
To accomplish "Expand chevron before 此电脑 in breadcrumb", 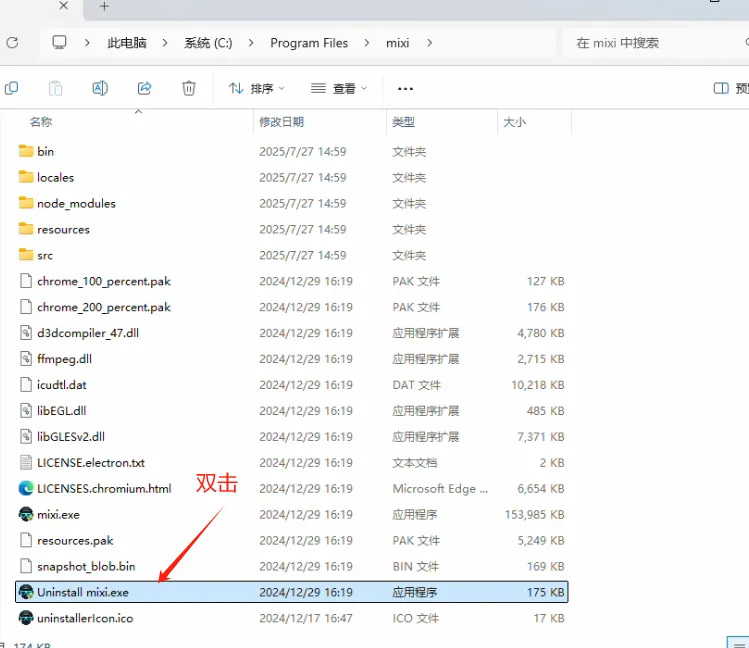I will click(x=87, y=43).
